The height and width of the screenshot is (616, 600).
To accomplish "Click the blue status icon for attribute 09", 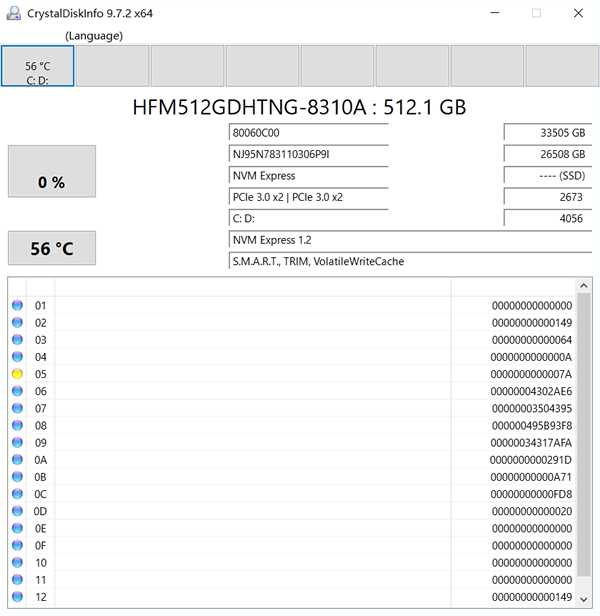I will (x=17, y=442).
